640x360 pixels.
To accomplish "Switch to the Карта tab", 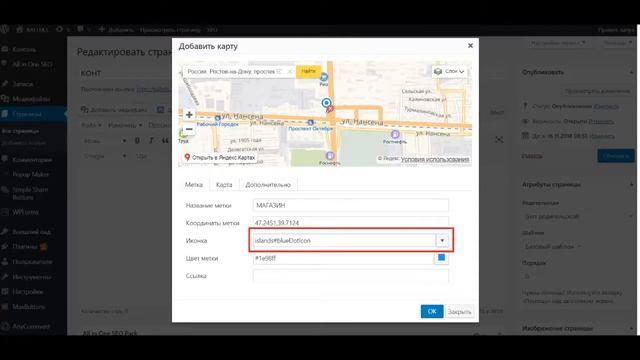I will pos(224,184).
